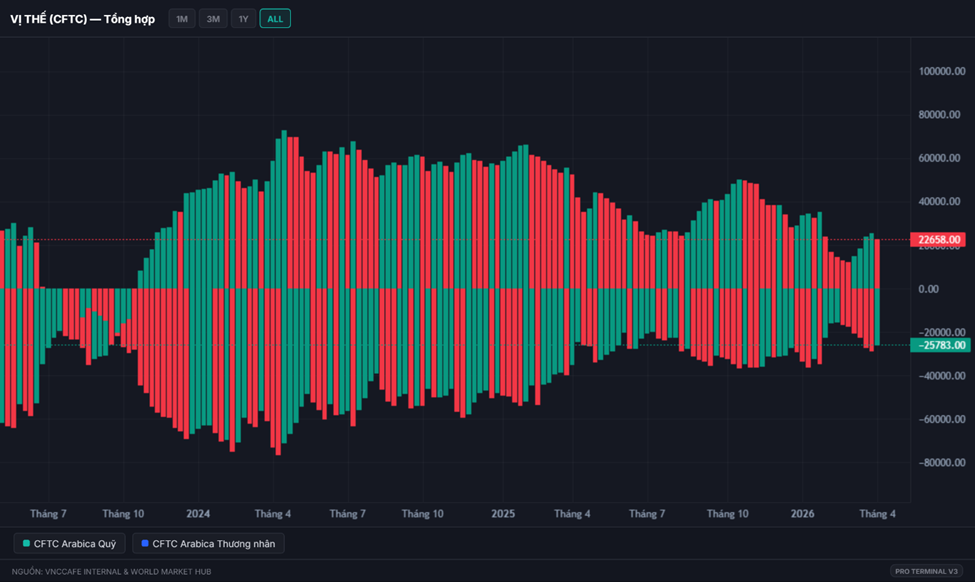Click the active ALL range button
The image size is (975, 582).
coord(275,19)
